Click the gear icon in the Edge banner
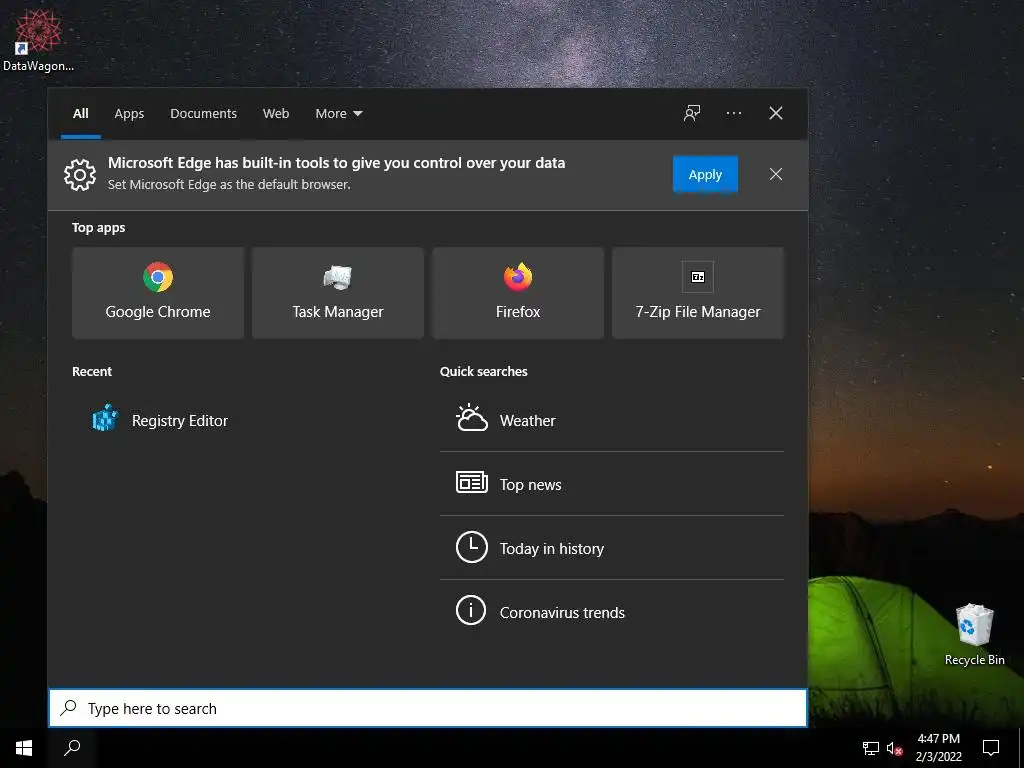1024x768 pixels. coord(80,174)
